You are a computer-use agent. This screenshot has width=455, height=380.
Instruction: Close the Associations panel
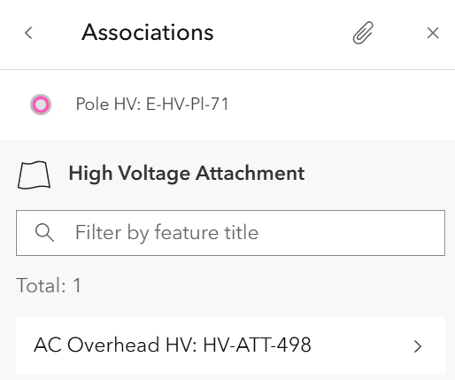pos(433,33)
